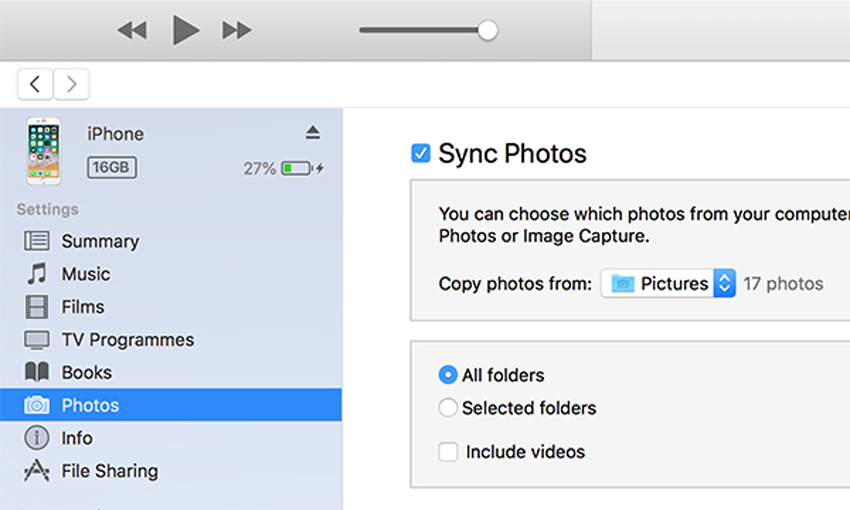Untick the Sync Photos checkbox
Viewport: 850px width, 510px height.
tap(421, 153)
